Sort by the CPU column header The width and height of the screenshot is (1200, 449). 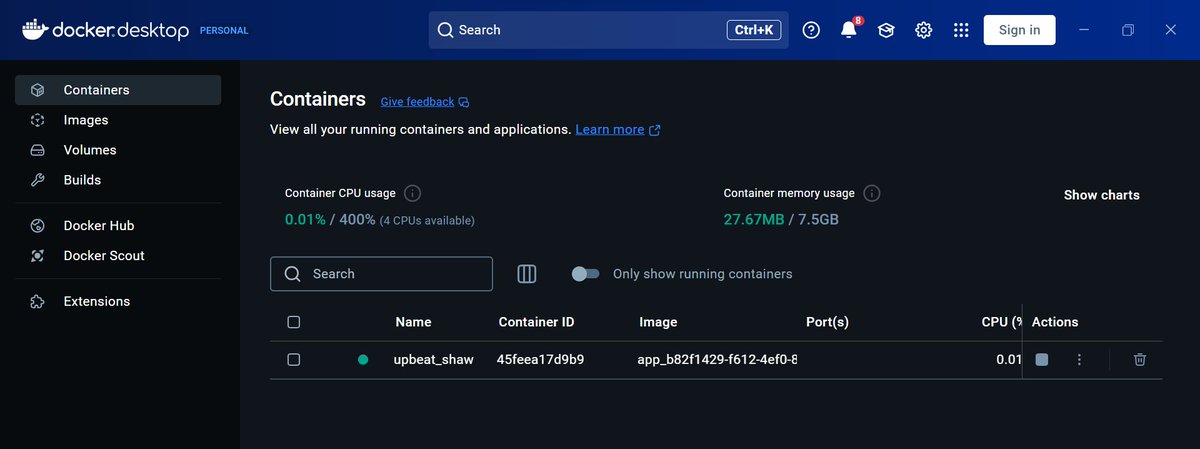(1001, 322)
